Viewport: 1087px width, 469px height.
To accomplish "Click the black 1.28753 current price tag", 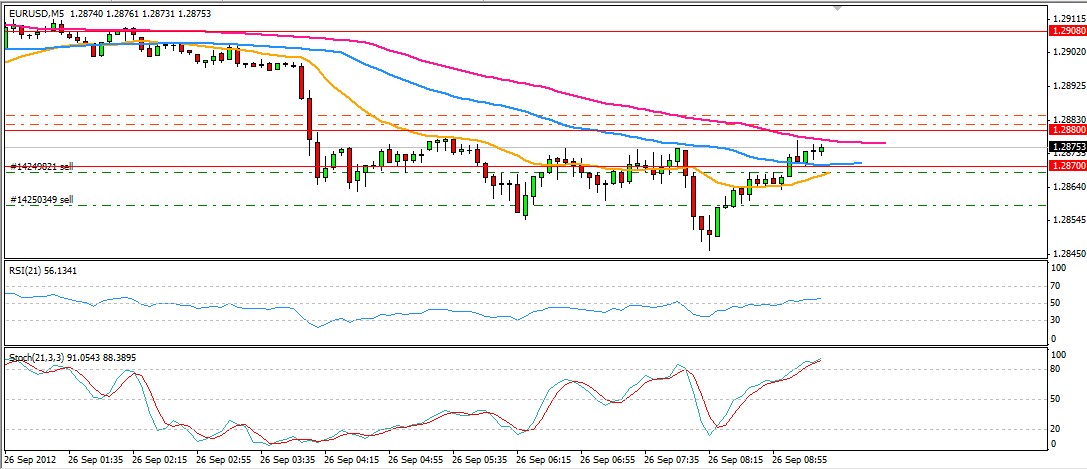I will click(x=1066, y=146).
